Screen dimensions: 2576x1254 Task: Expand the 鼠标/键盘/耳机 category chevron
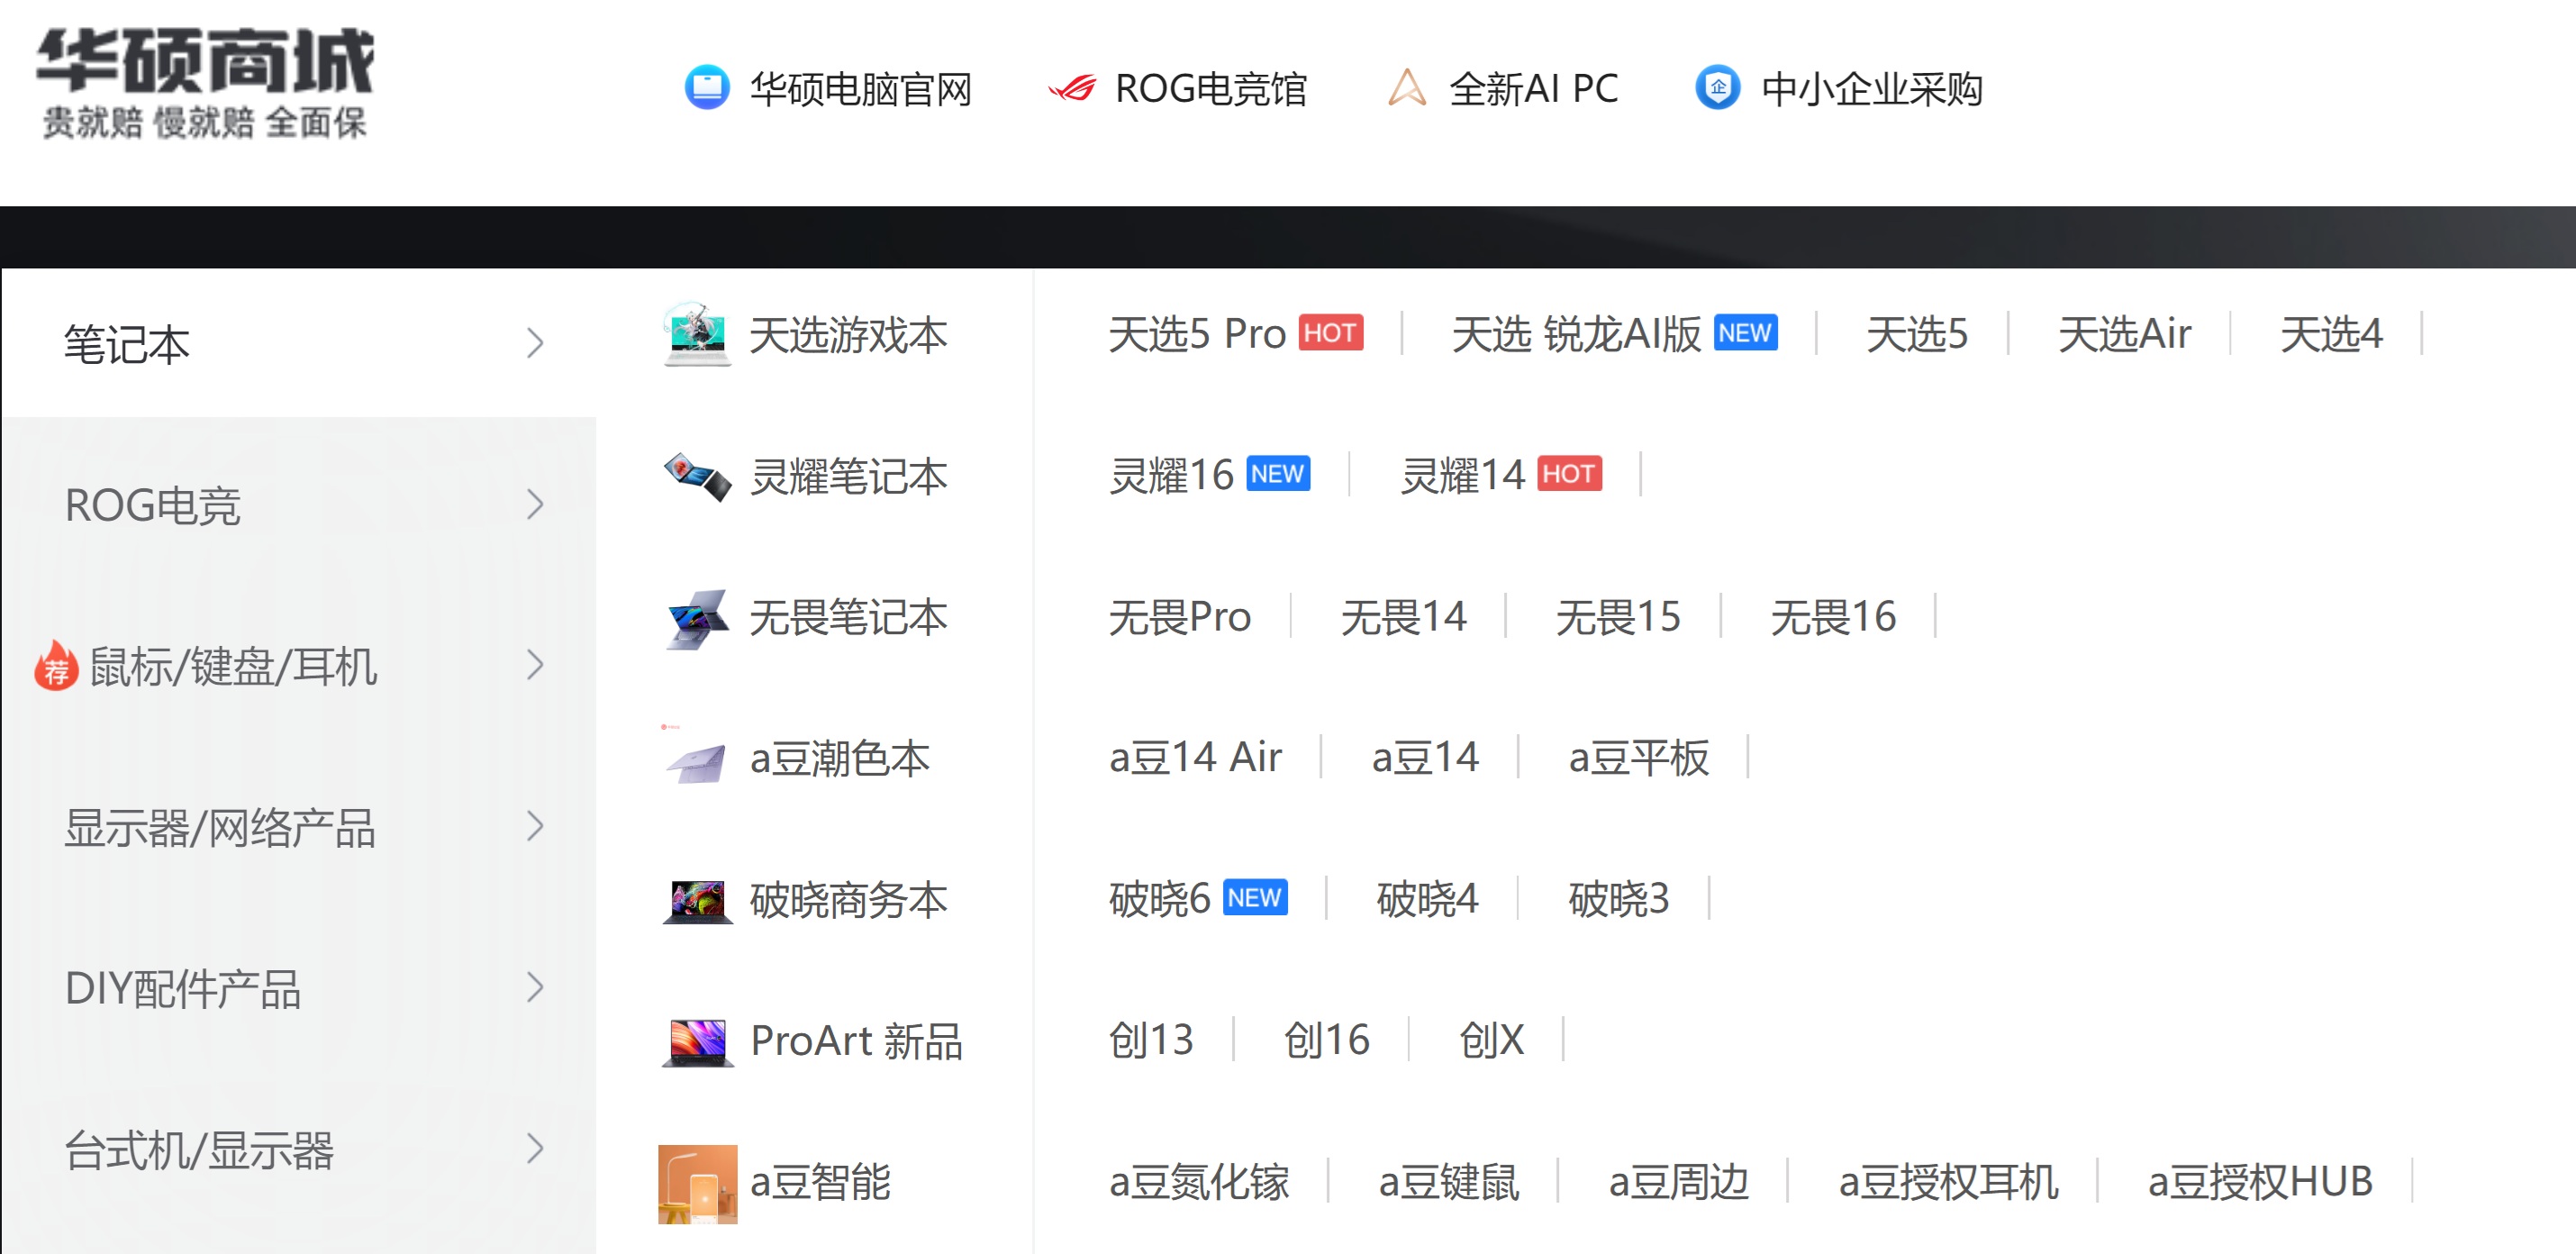tap(536, 665)
